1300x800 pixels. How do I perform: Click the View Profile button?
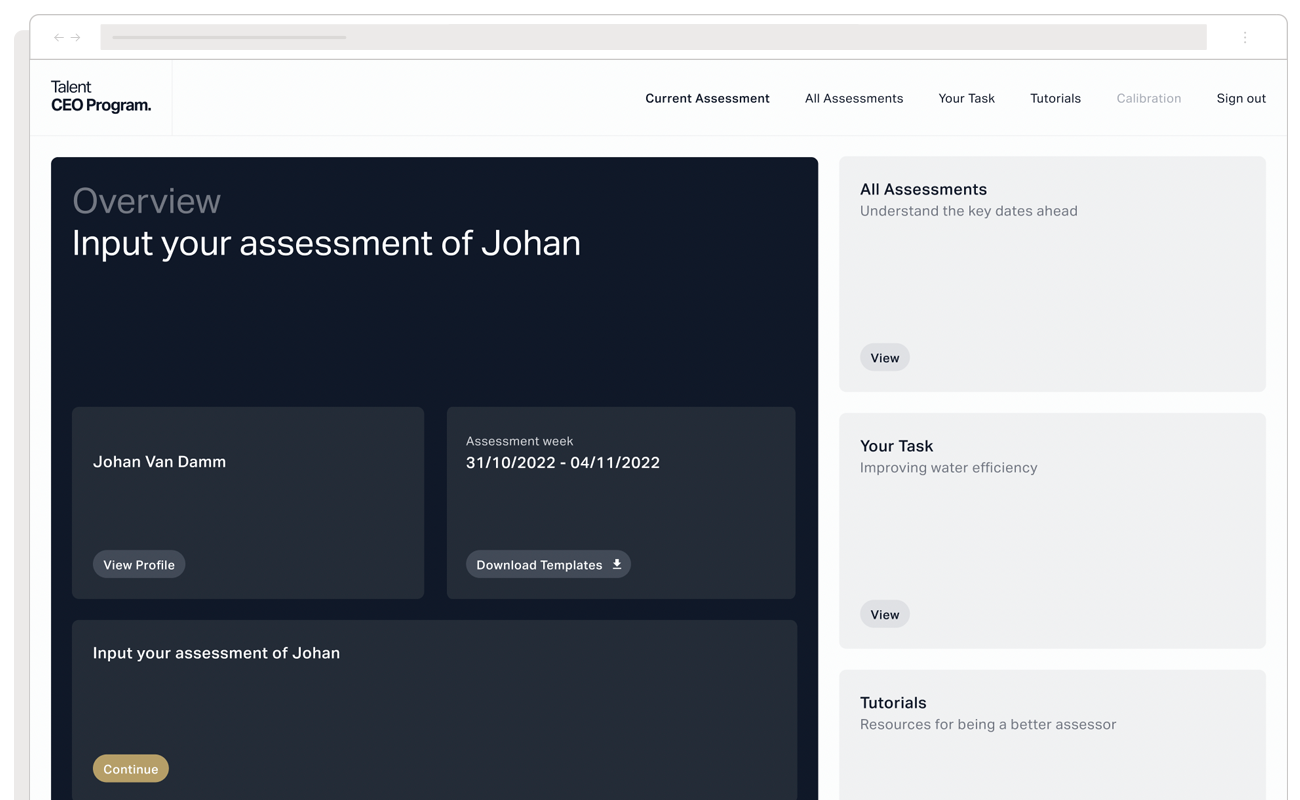coord(139,564)
